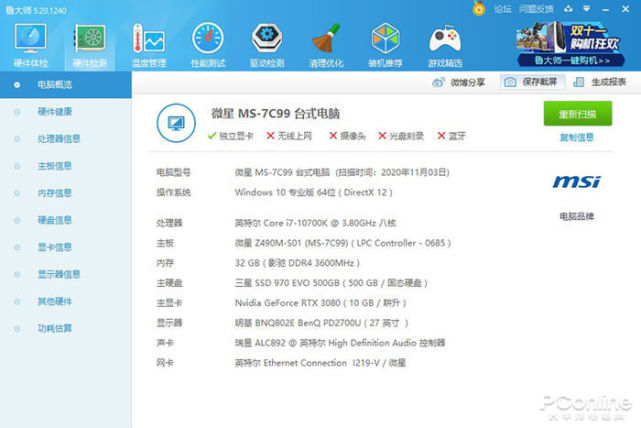The image size is (641, 428).
Task: Click the 32 GB DDR4 3600MHz memory value
Action: point(297,263)
